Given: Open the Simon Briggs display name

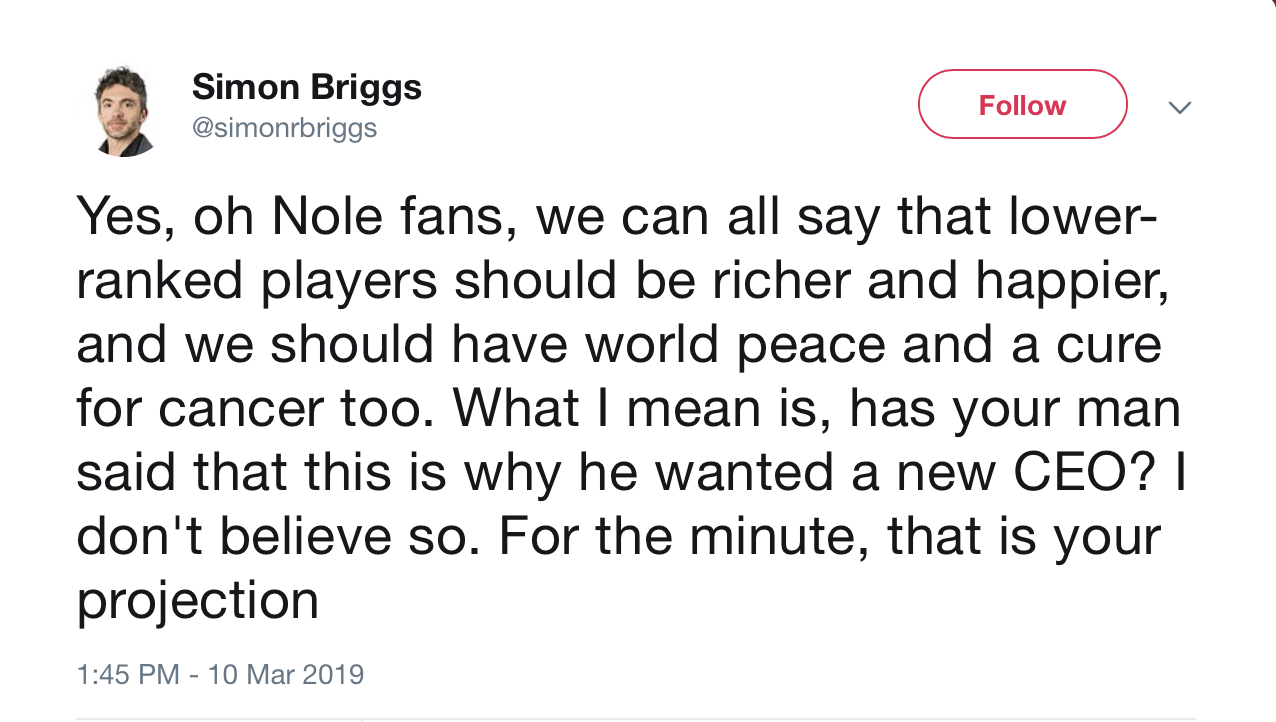Looking at the screenshot, I should [306, 88].
